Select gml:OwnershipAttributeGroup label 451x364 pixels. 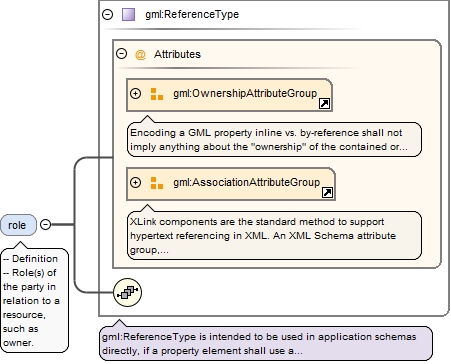coord(245,93)
